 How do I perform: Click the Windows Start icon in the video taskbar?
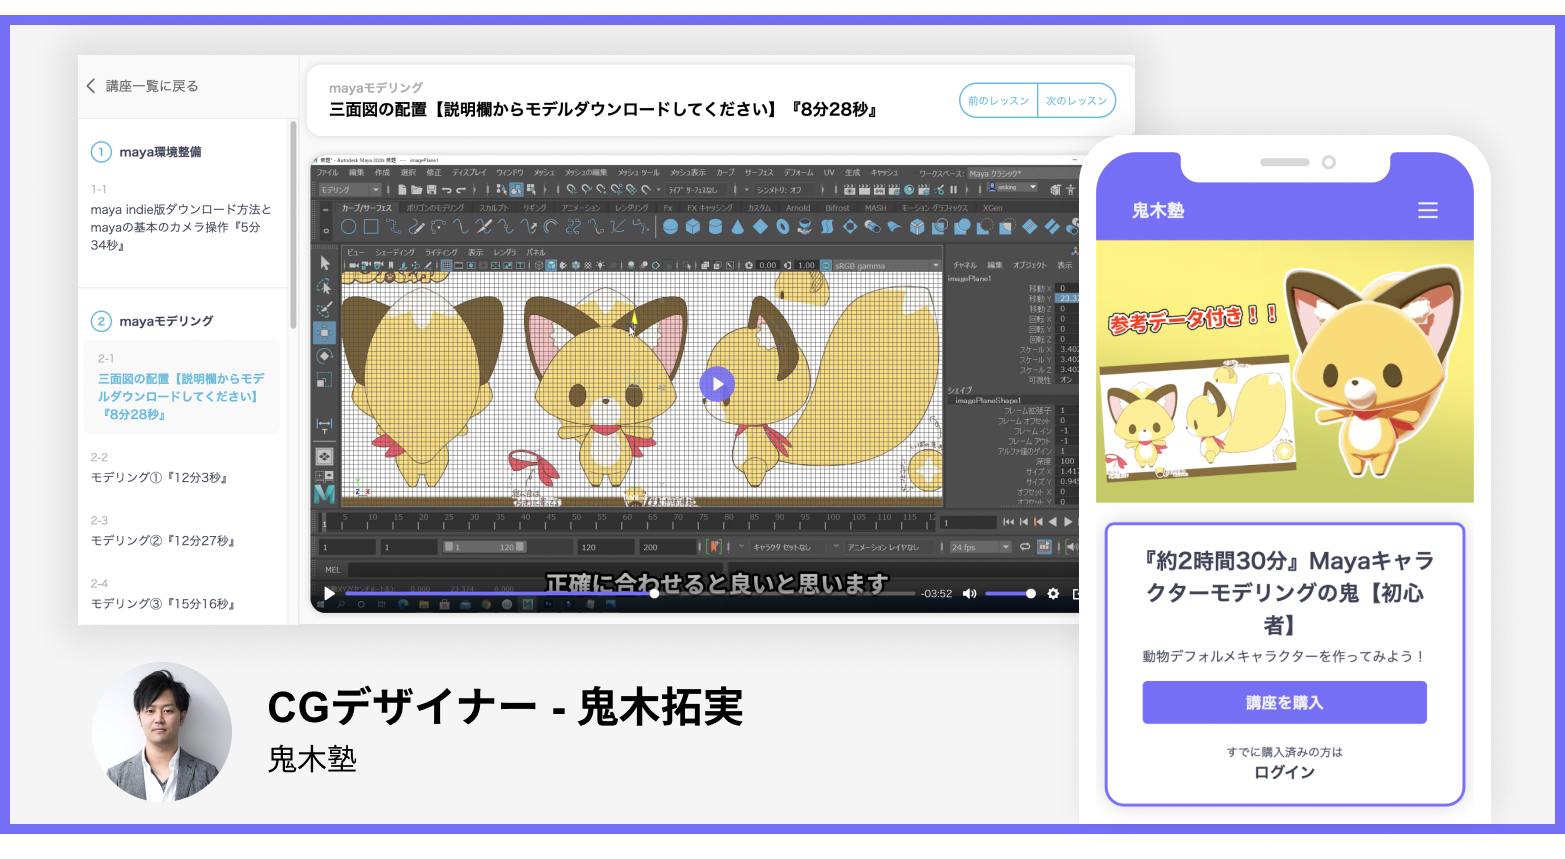click(323, 604)
